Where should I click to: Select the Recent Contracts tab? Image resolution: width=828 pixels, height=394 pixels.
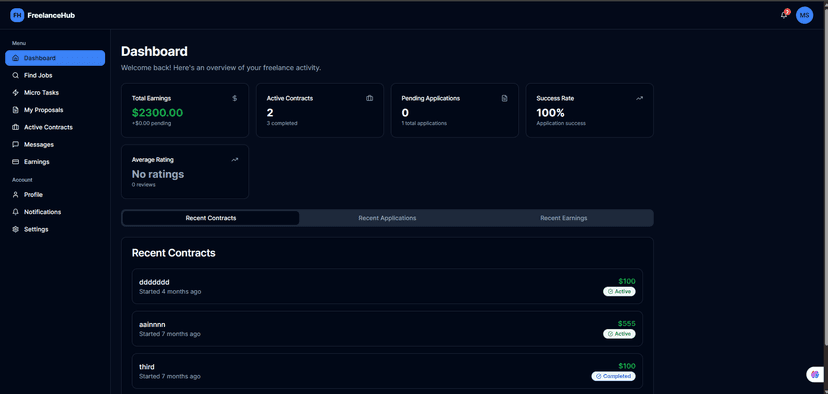coord(211,218)
